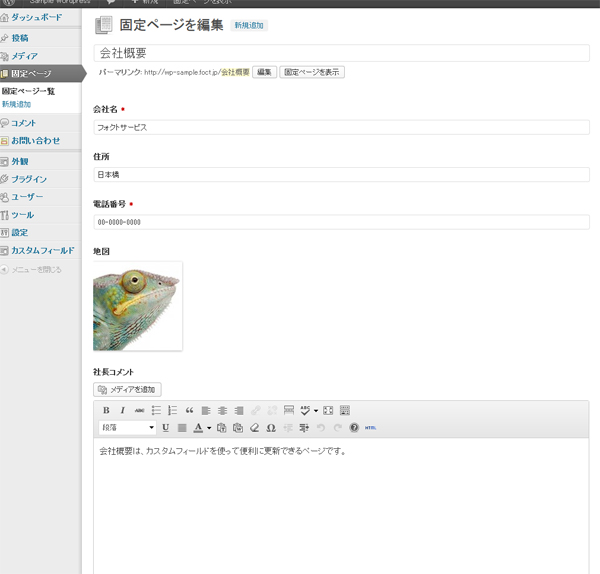This screenshot has height=574, width=600.
Task: Click the 新規追加 link beside the page heading
Action: coord(249,25)
